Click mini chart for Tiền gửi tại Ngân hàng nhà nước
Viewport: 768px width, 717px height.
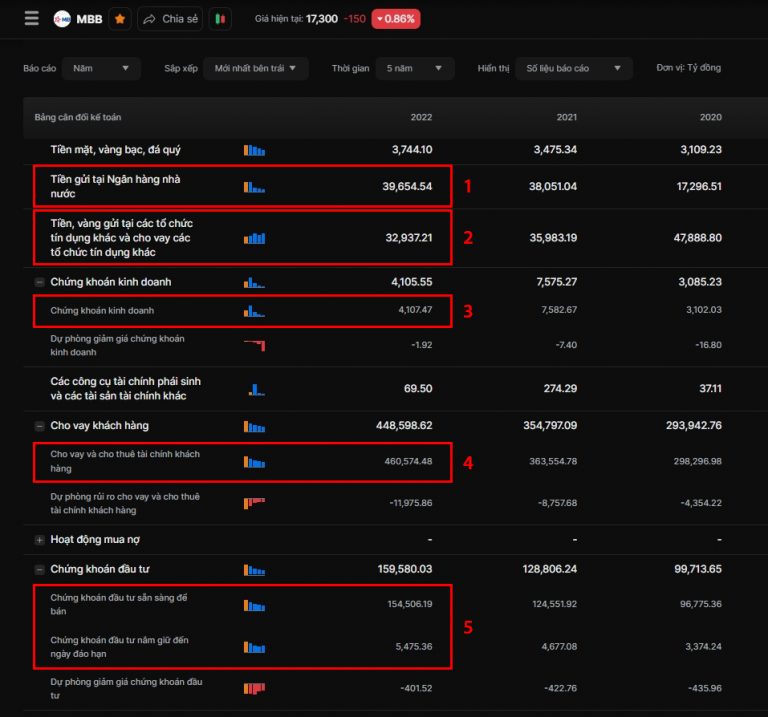[254, 186]
